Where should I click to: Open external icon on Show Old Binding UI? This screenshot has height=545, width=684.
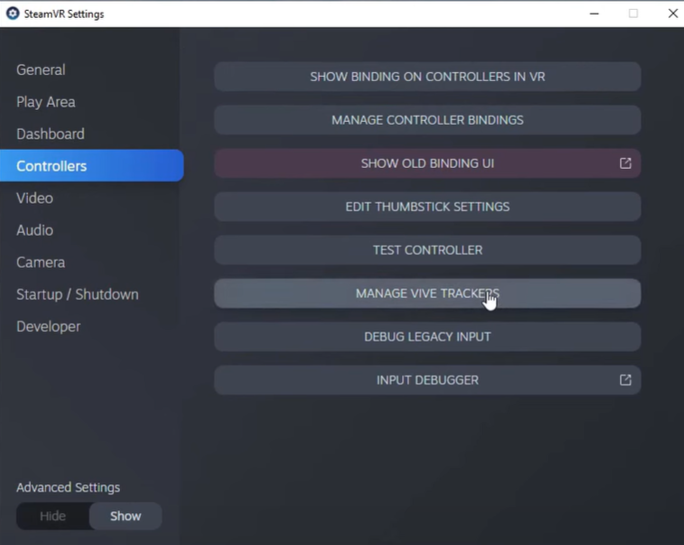point(625,163)
